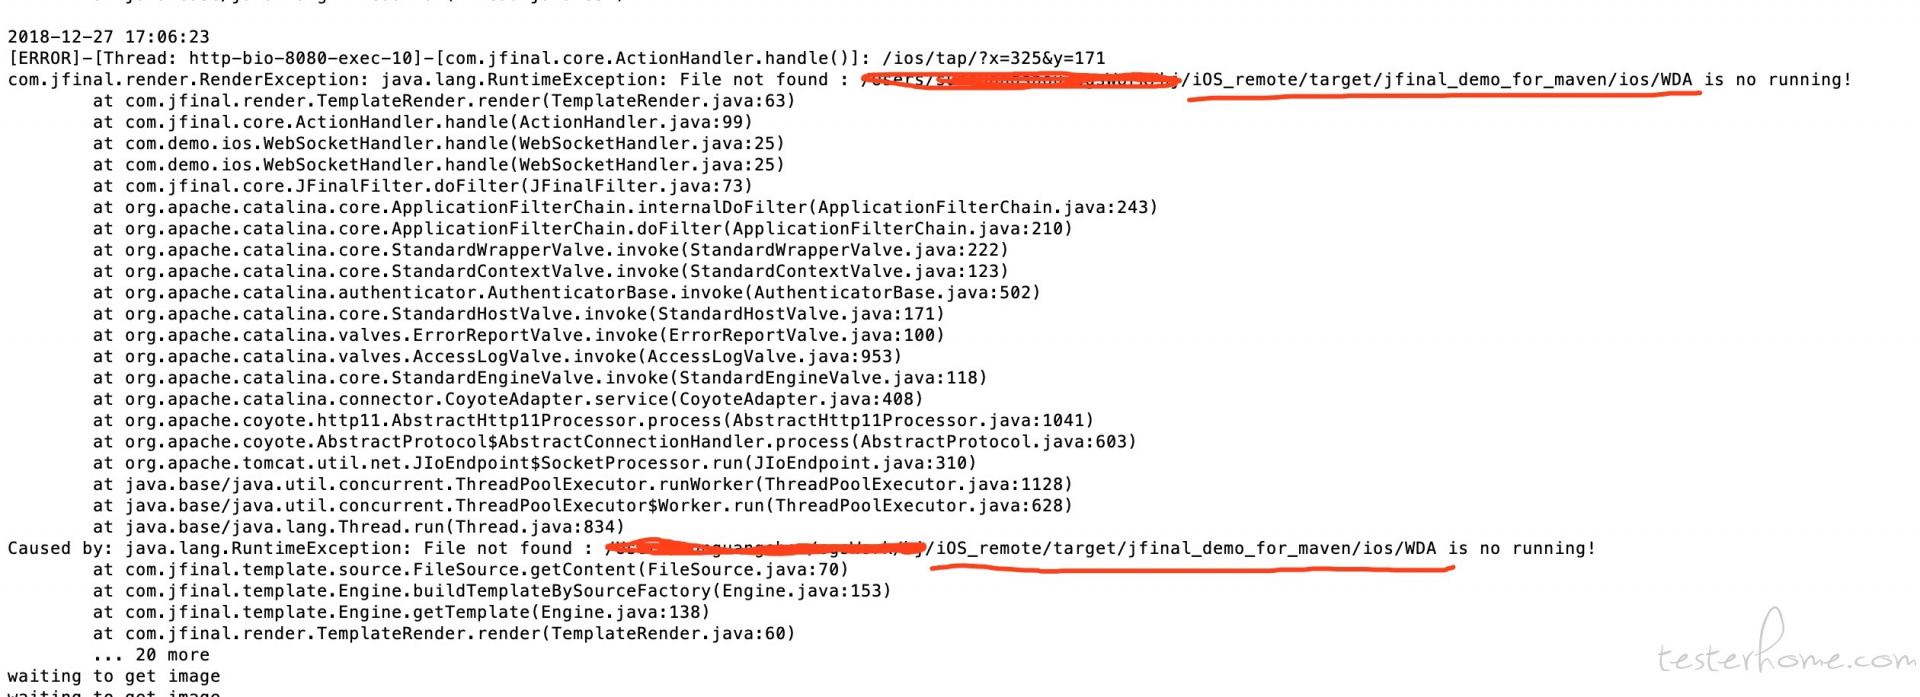The image size is (1920, 697).
Task: Click JIoEndpoint.java:310 reference
Action: 860,463
